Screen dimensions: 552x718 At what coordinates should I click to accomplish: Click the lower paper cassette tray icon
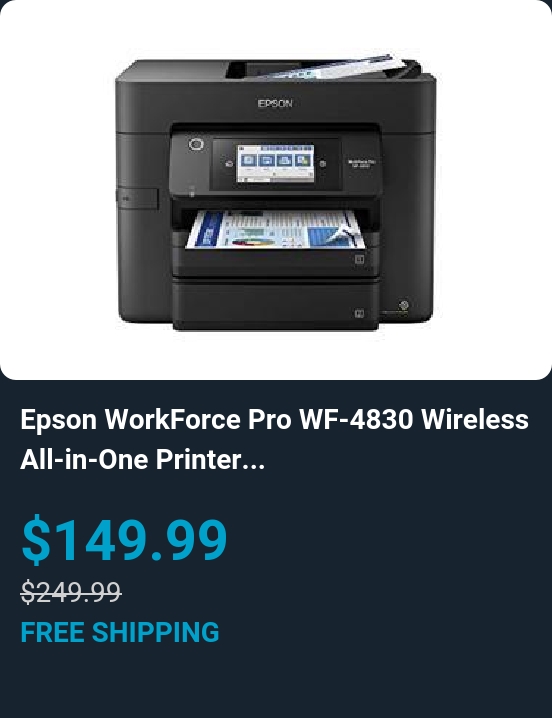click(360, 313)
